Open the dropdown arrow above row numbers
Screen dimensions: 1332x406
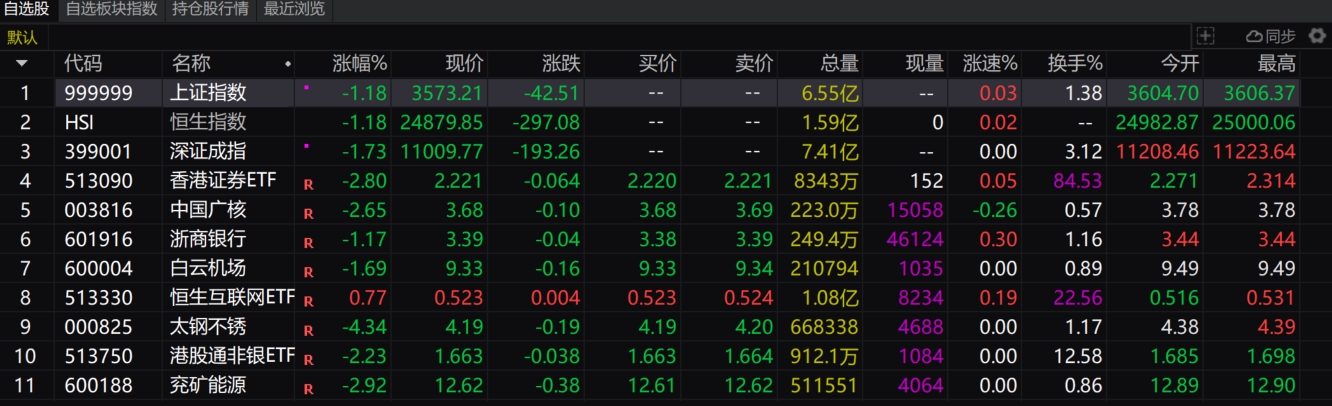[x=21, y=64]
